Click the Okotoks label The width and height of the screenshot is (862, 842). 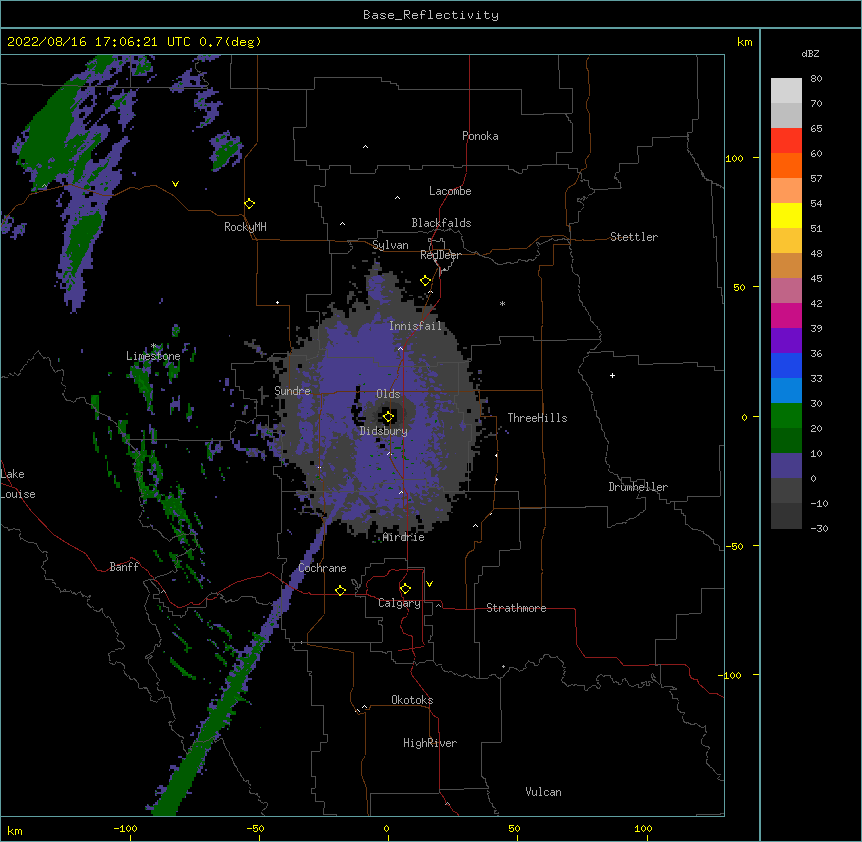(412, 700)
